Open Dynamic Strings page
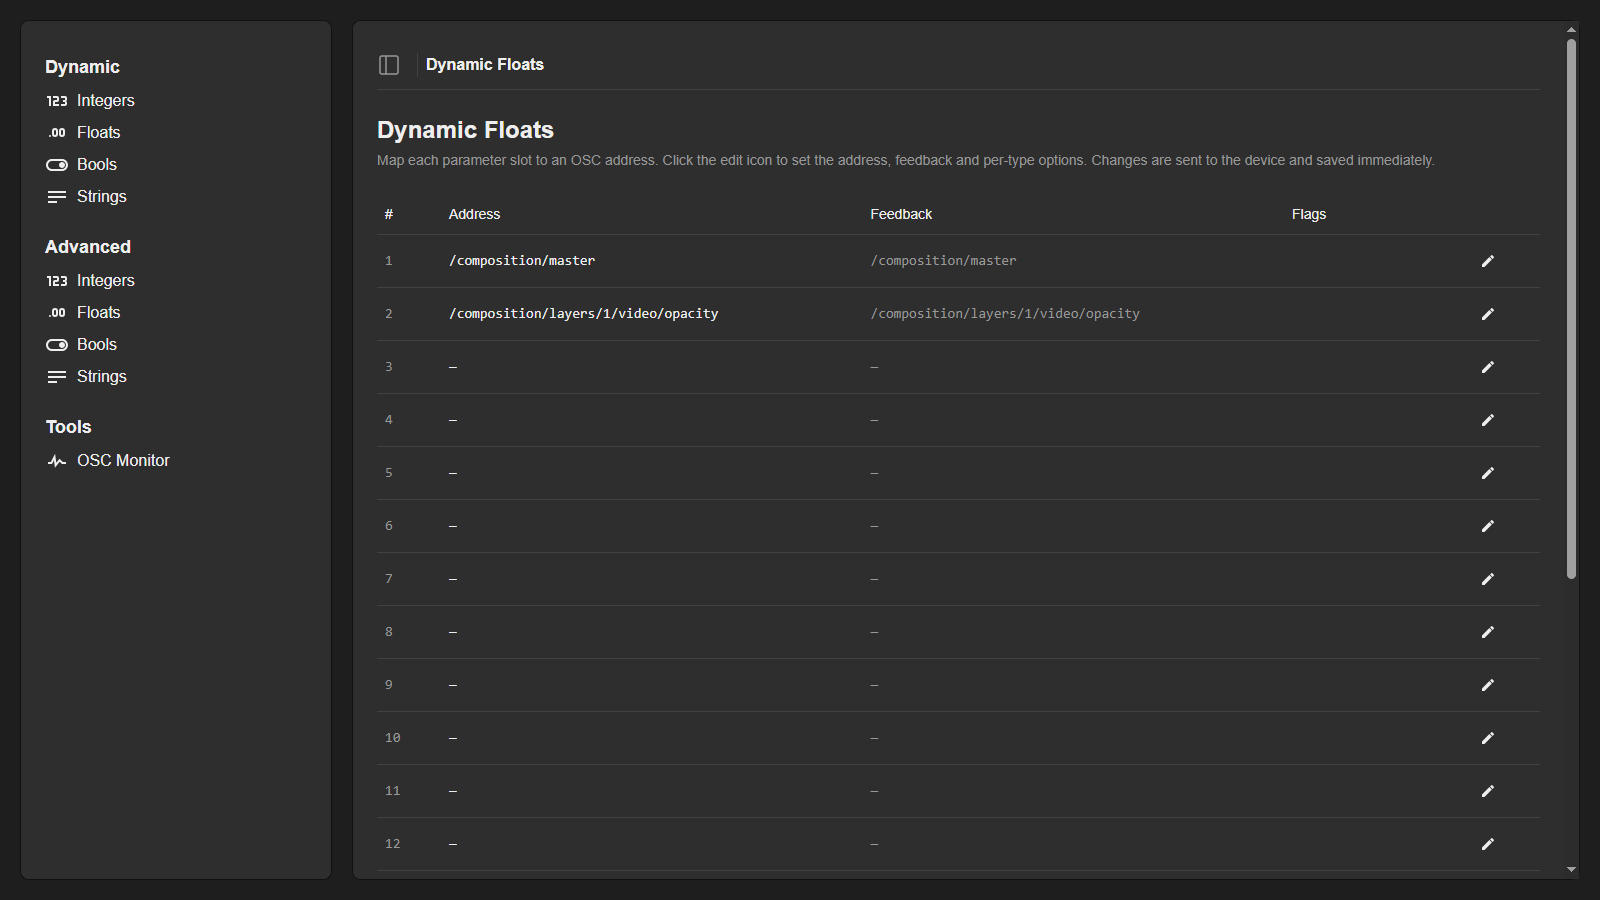Screen dimensions: 1600x900 click(x=86, y=197)
